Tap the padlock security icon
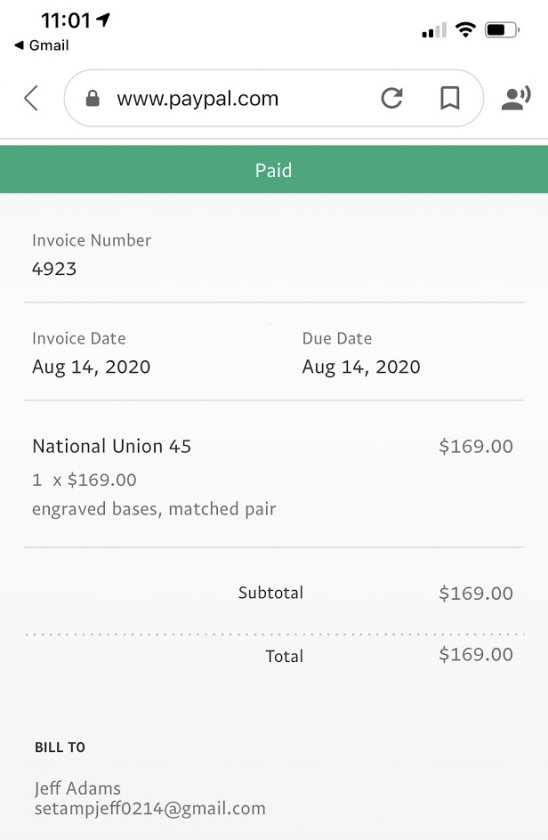Screen dimensions: 548x840 coord(93,99)
